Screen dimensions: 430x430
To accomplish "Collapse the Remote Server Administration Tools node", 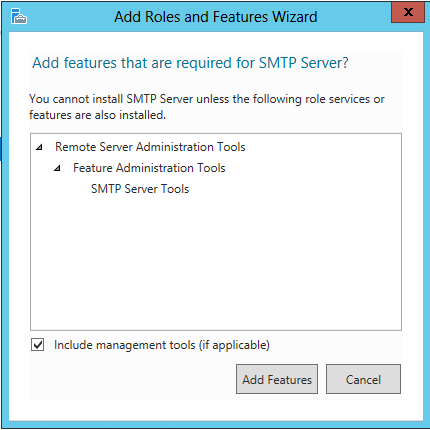I will [x=39, y=147].
